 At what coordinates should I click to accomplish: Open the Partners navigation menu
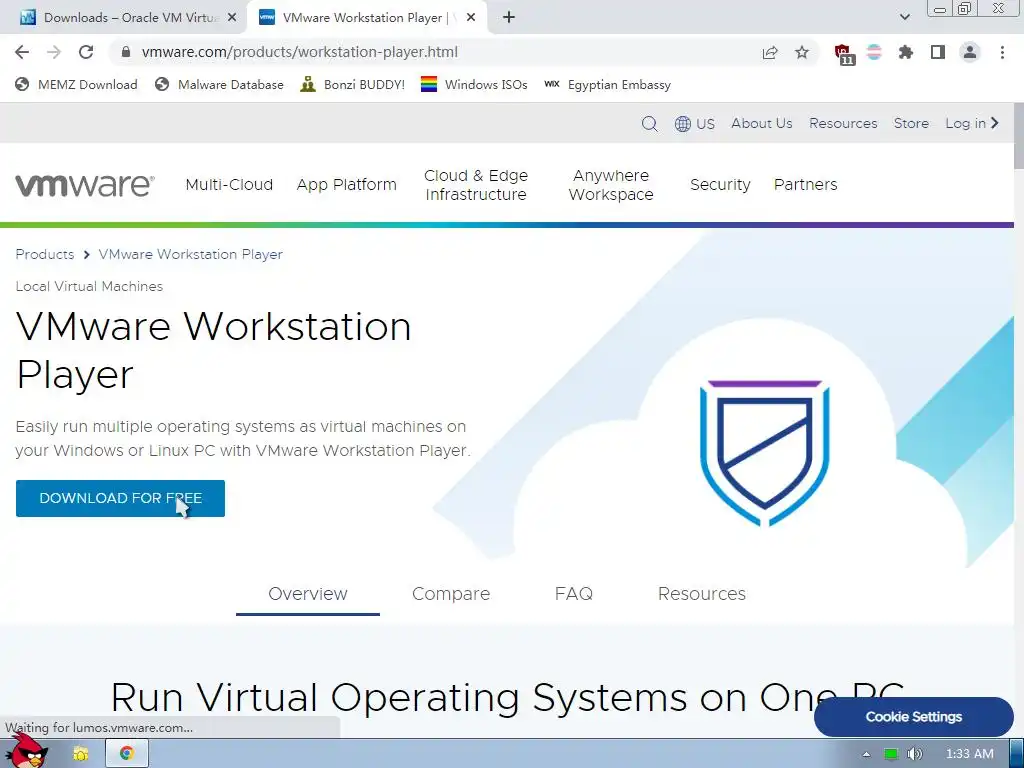(805, 185)
